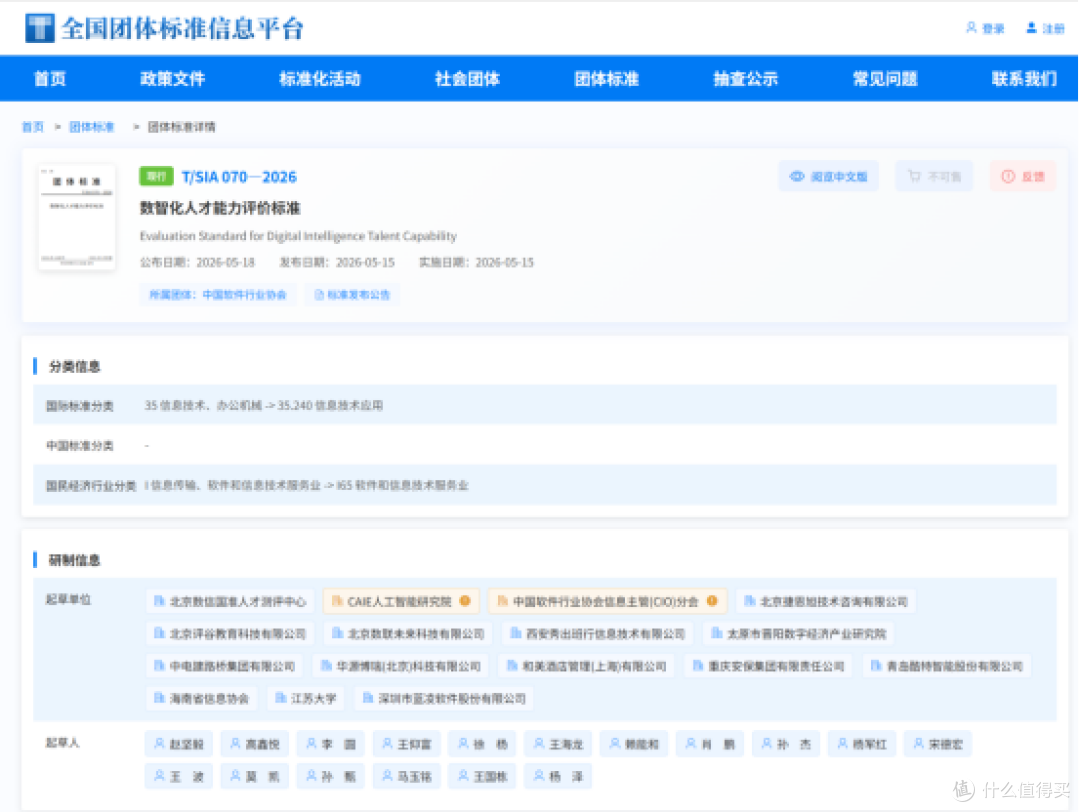
Task: Click the 注册 register user icon
Action: [1031, 28]
